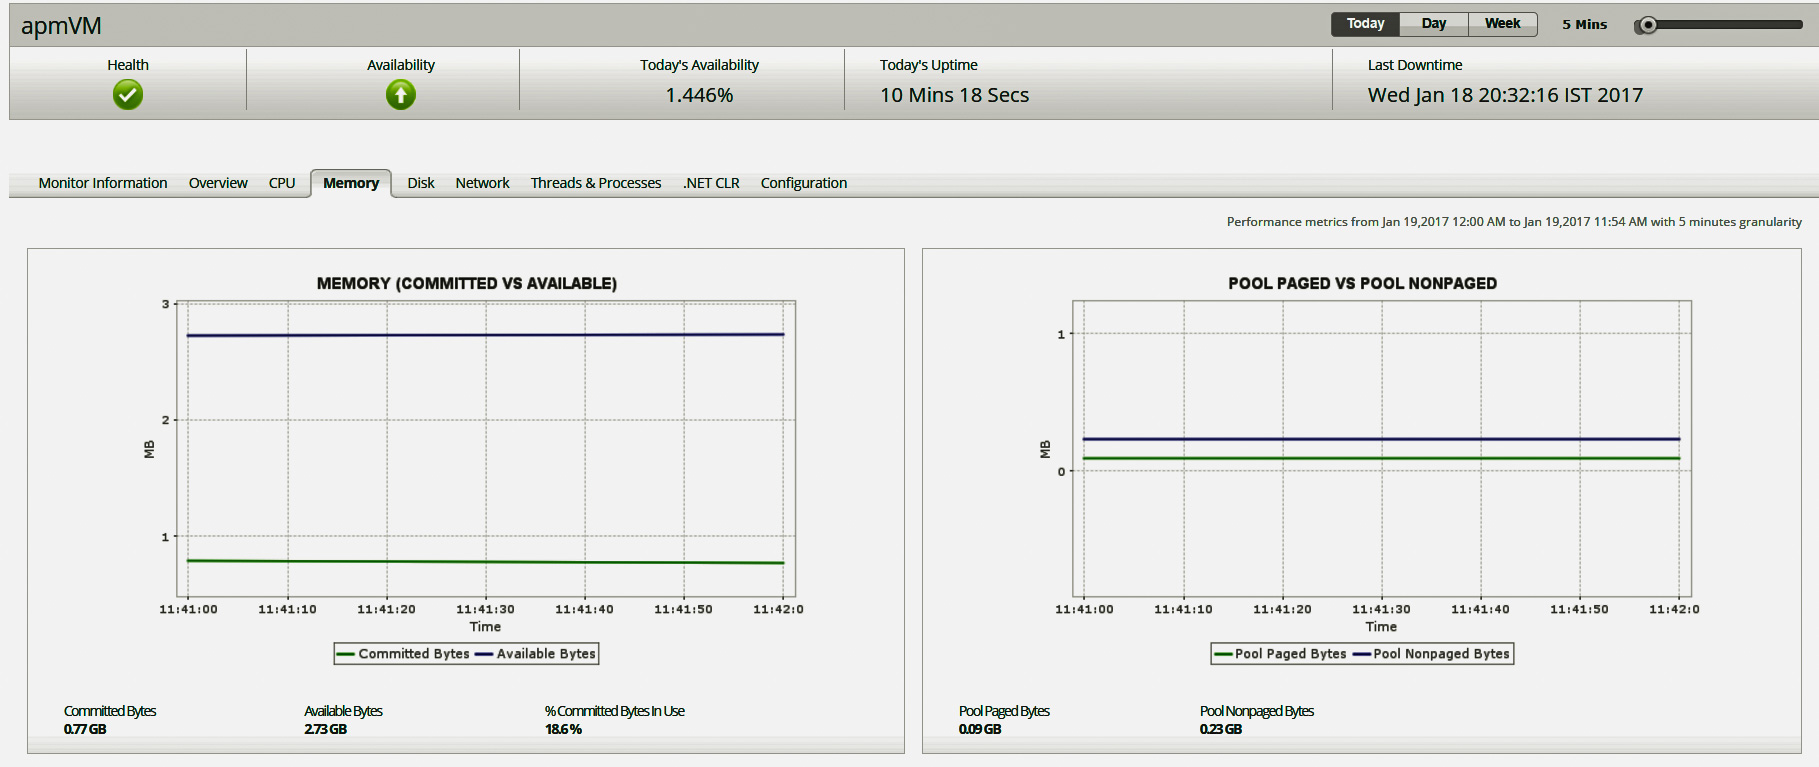Click the Availability label
This screenshot has height=767, width=1819.
tap(401, 65)
